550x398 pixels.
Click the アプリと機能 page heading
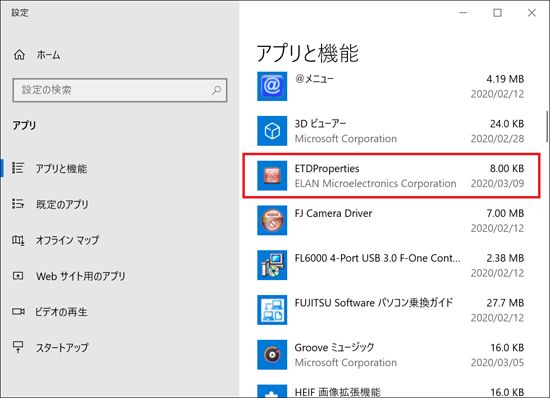308,53
